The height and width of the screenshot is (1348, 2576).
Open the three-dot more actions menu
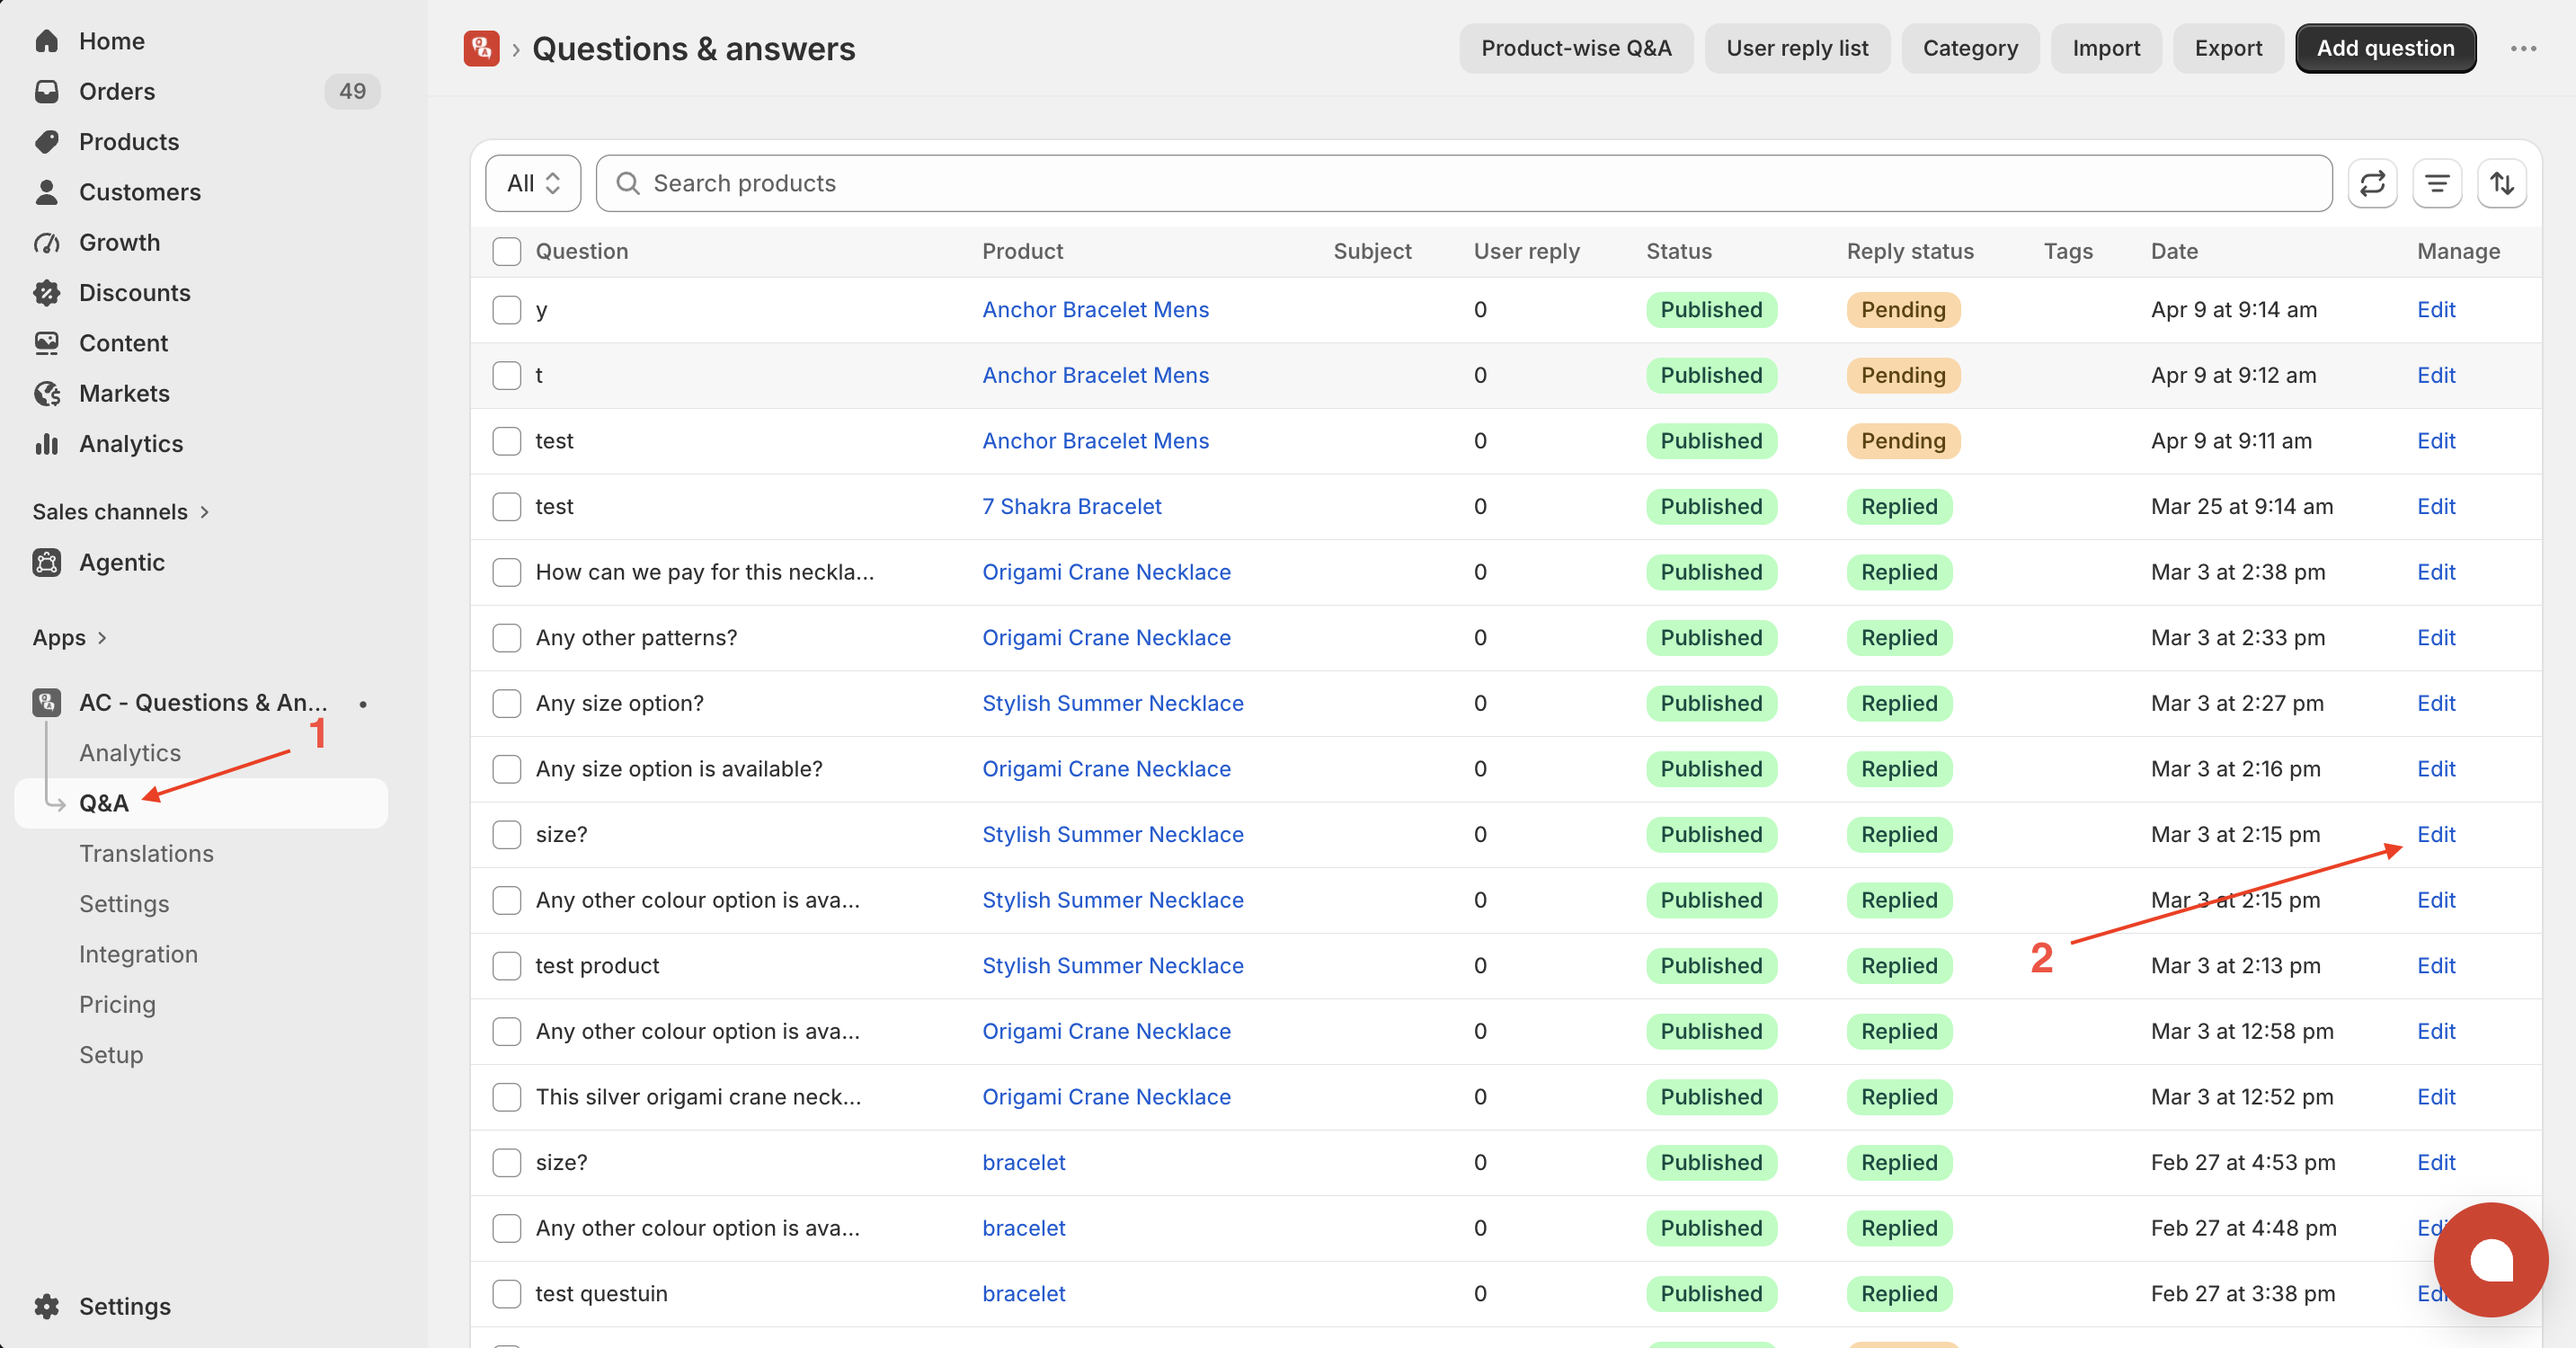(x=2523, y=48)
